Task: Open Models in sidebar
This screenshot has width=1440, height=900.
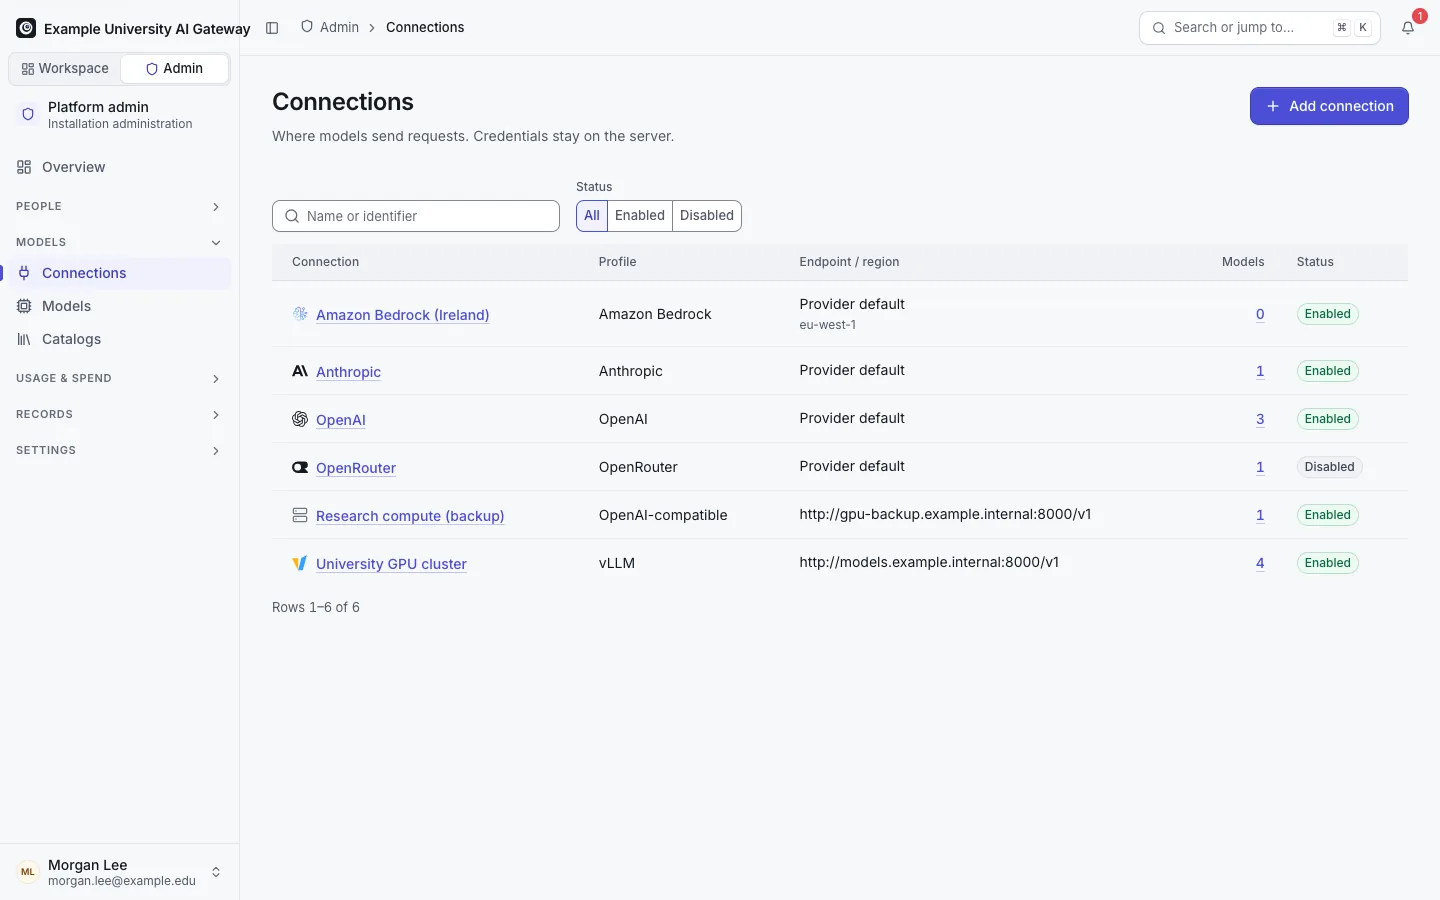Action: [119, 306]
